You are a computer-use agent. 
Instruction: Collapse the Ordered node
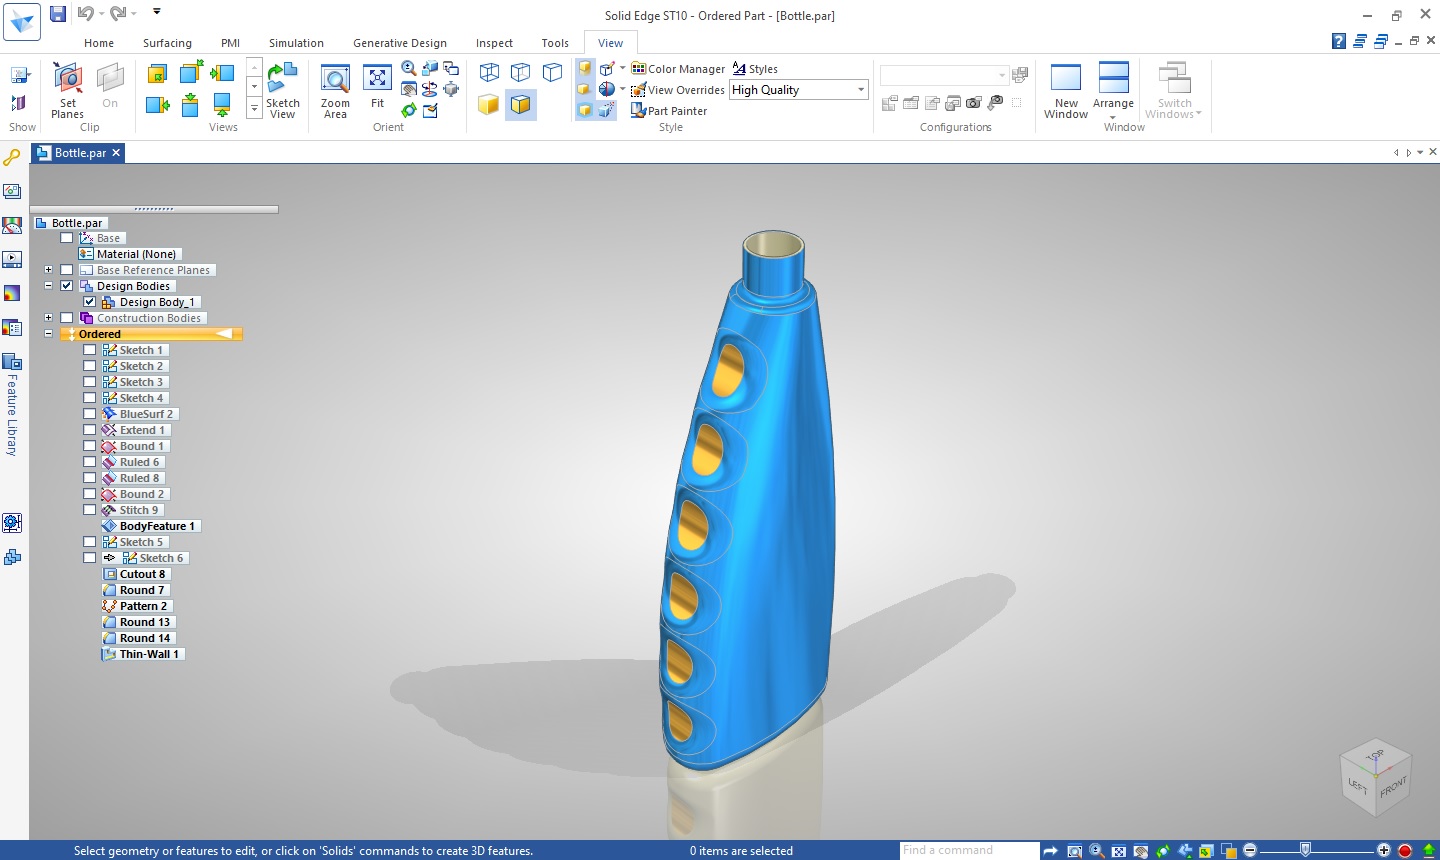pos(48,334)
